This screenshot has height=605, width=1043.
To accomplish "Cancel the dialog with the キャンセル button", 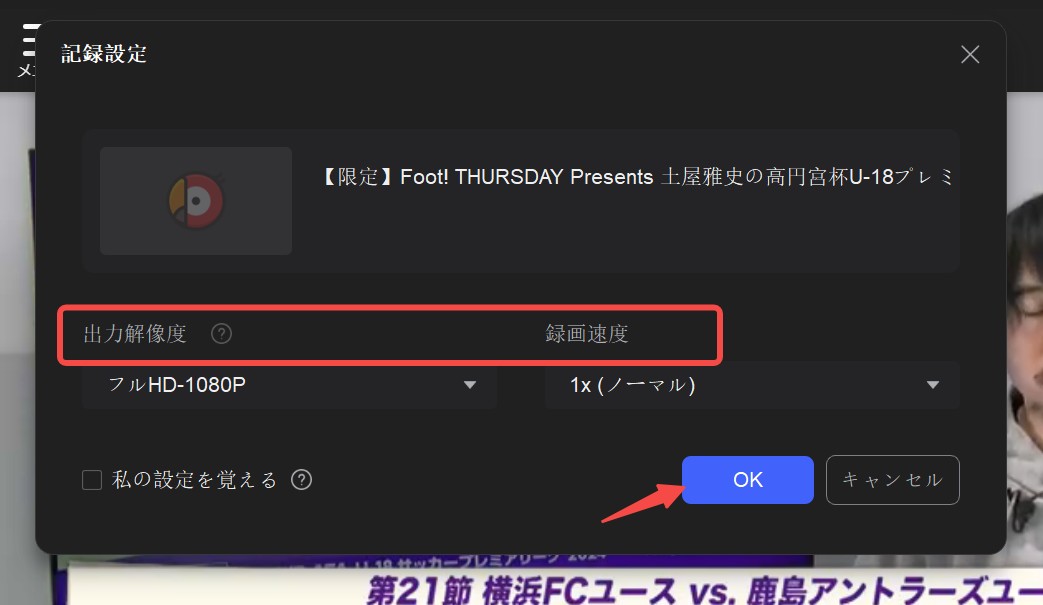I will pos(893,480).
